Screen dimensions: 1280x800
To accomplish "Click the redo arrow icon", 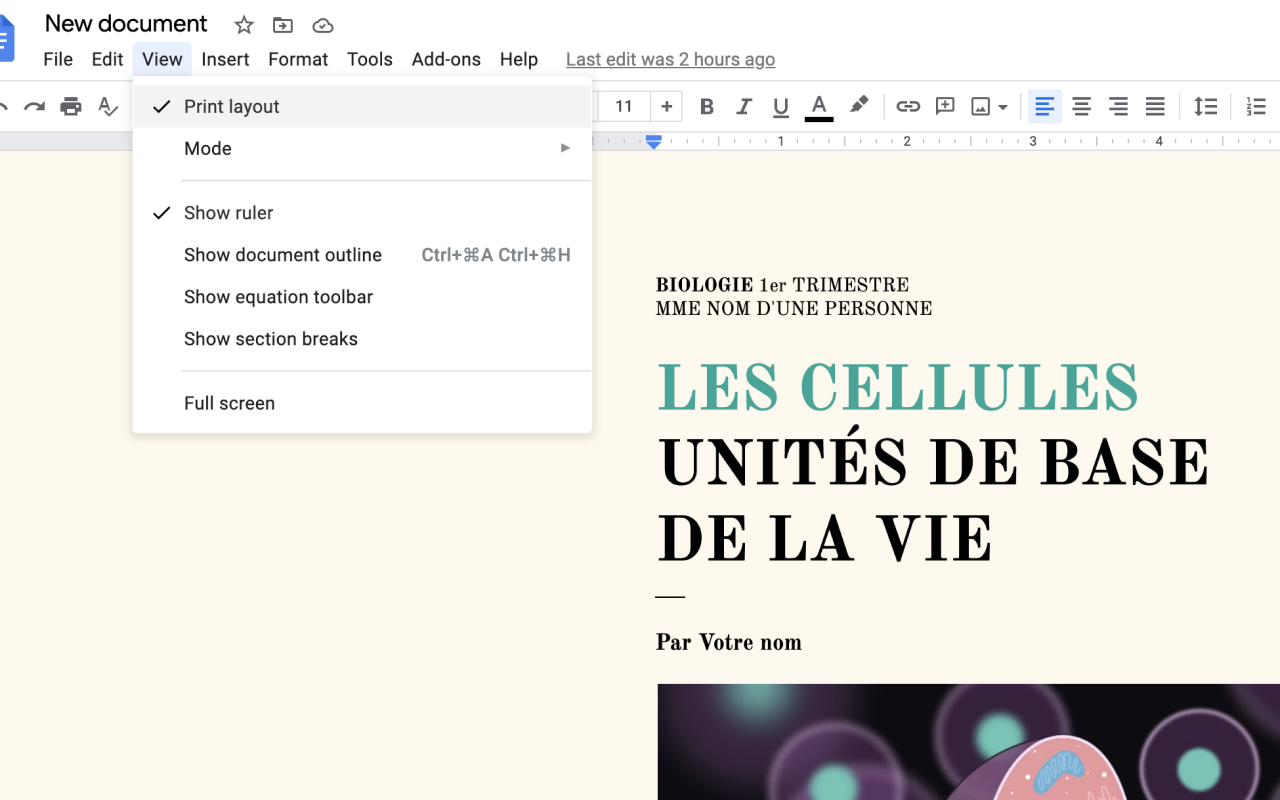I will coord(34,106).
